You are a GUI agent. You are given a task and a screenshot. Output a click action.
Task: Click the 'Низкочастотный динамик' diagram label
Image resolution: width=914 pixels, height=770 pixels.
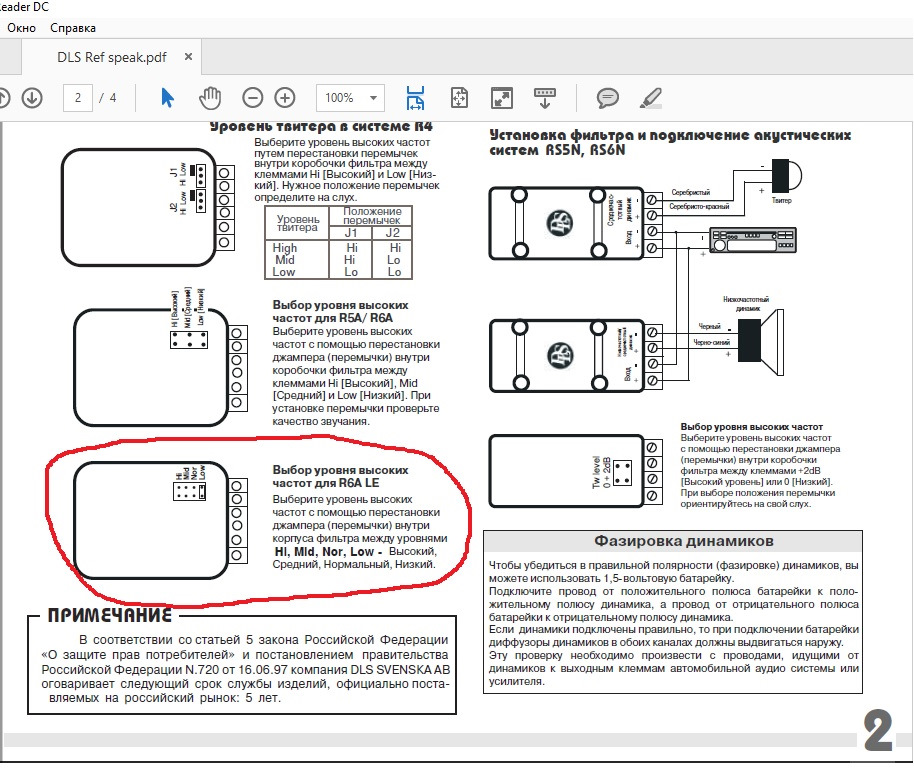pos(746,304)
